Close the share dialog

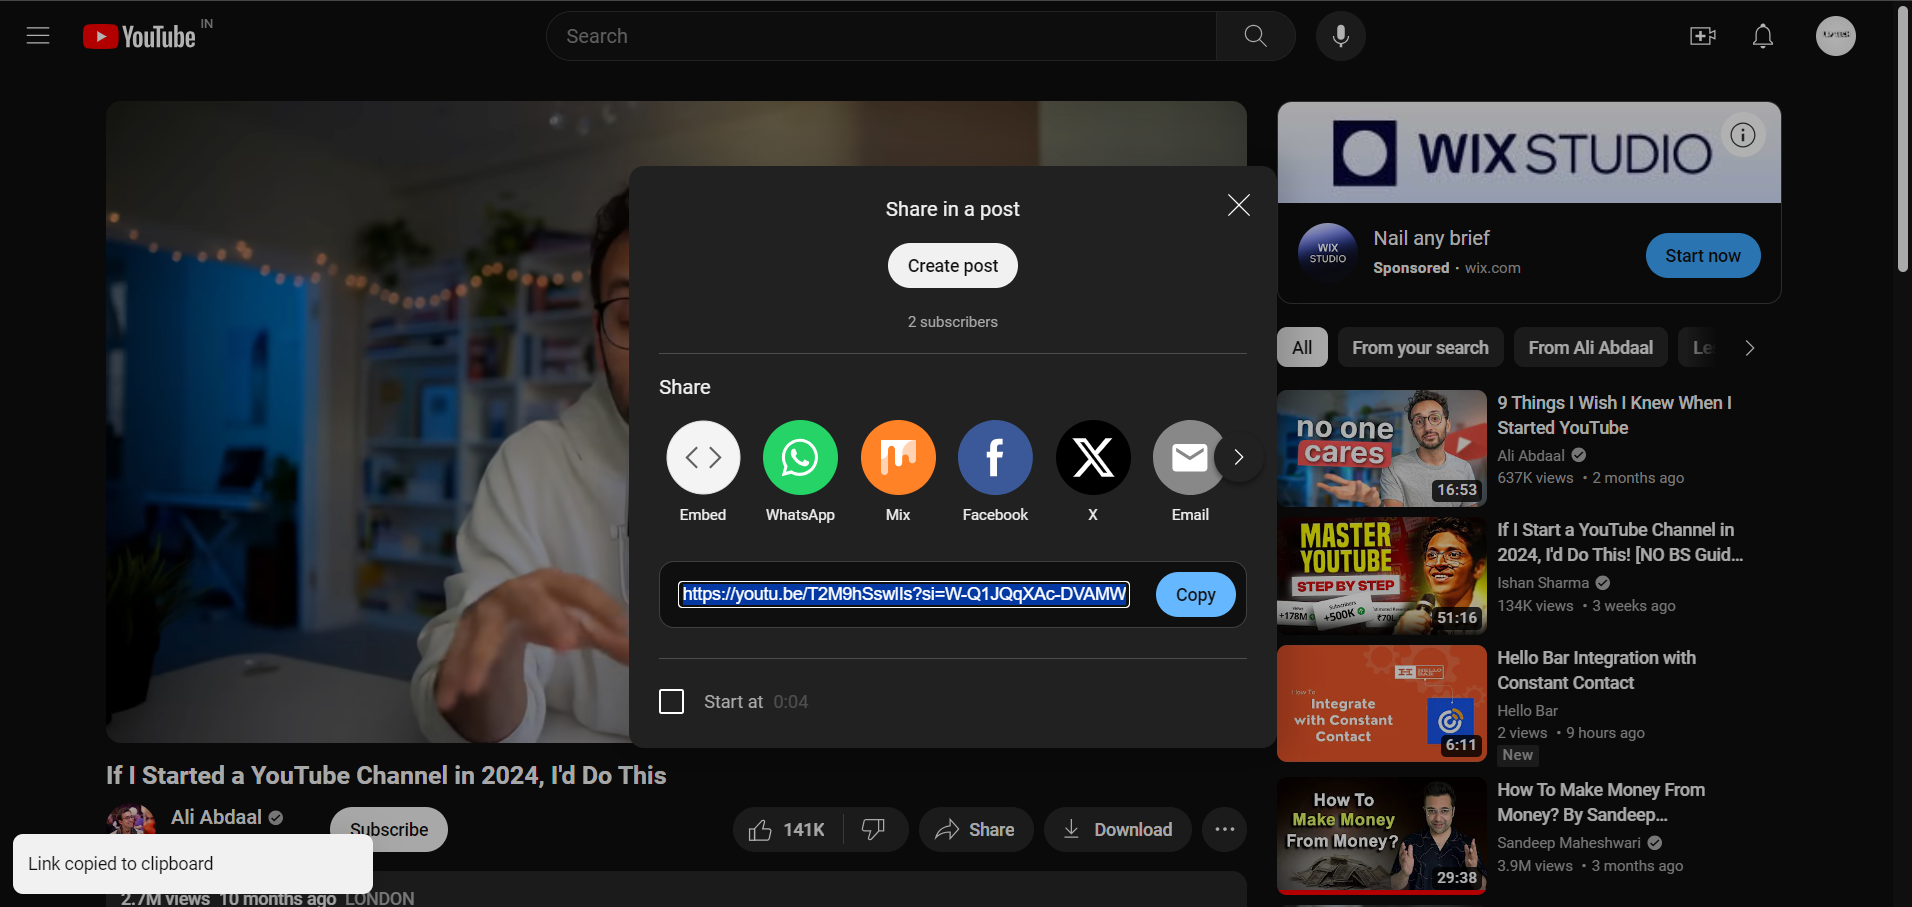click(1239, 205)
